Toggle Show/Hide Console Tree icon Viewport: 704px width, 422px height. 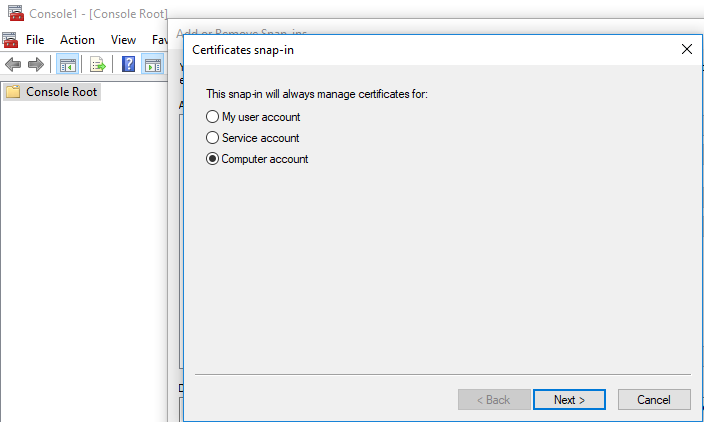tap(68, 65)
